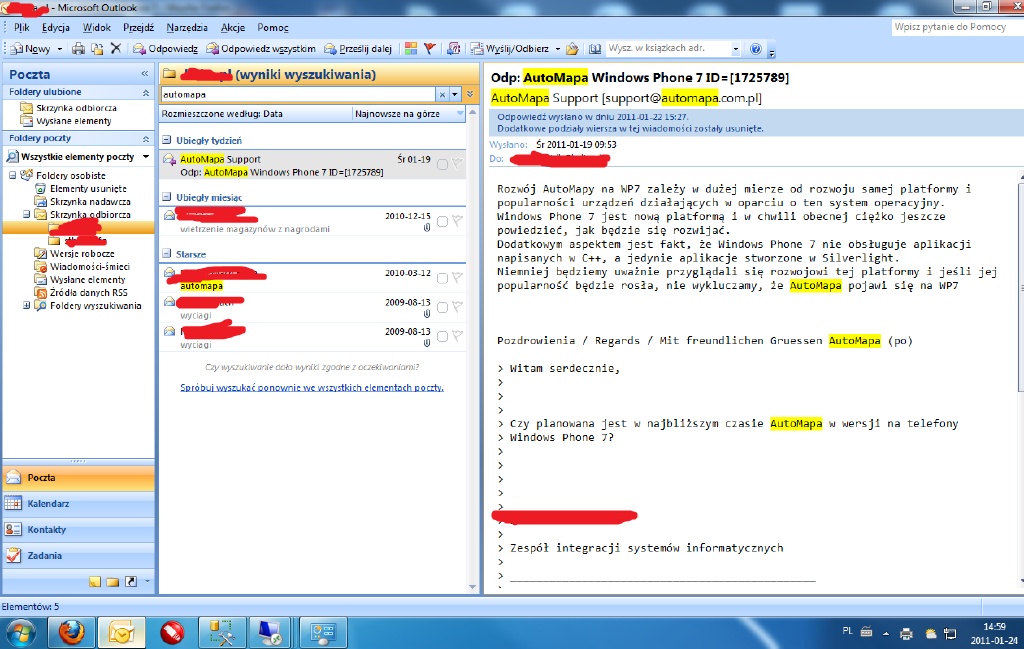Collapse the Ubiegły tydzień group
Viewport: 1024px width, 649px height.
pyautogui.click(x=167, y=140)
